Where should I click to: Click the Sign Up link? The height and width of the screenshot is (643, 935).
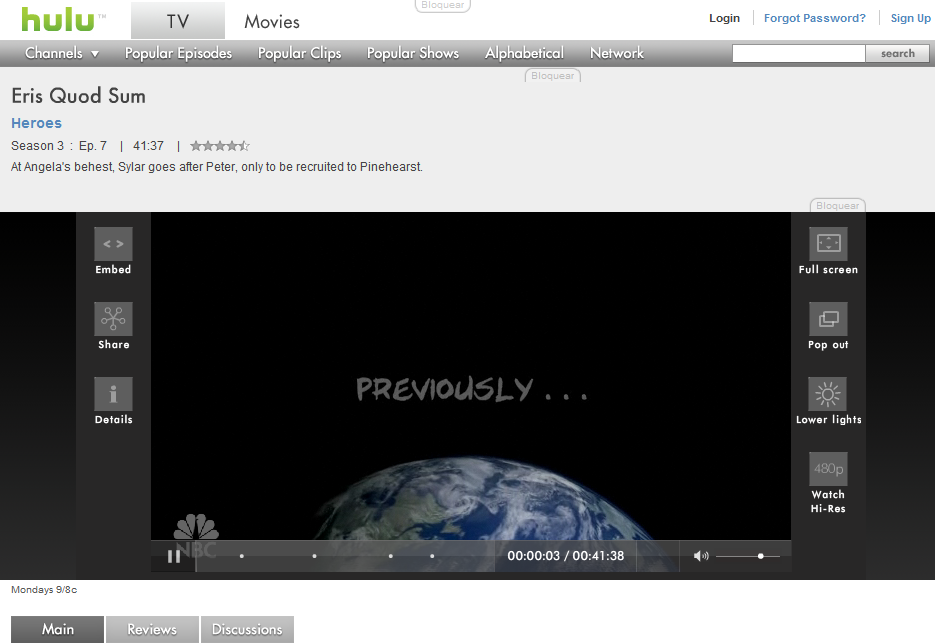point(911,18)
